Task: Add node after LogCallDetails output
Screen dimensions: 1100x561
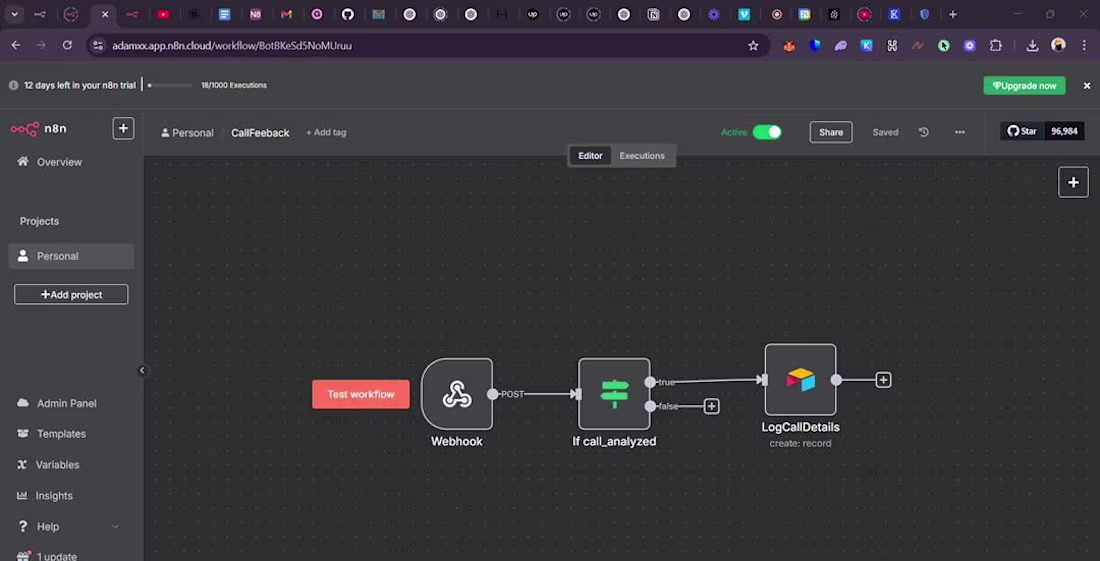Action: pyautogui.click(x=883, y=380)
